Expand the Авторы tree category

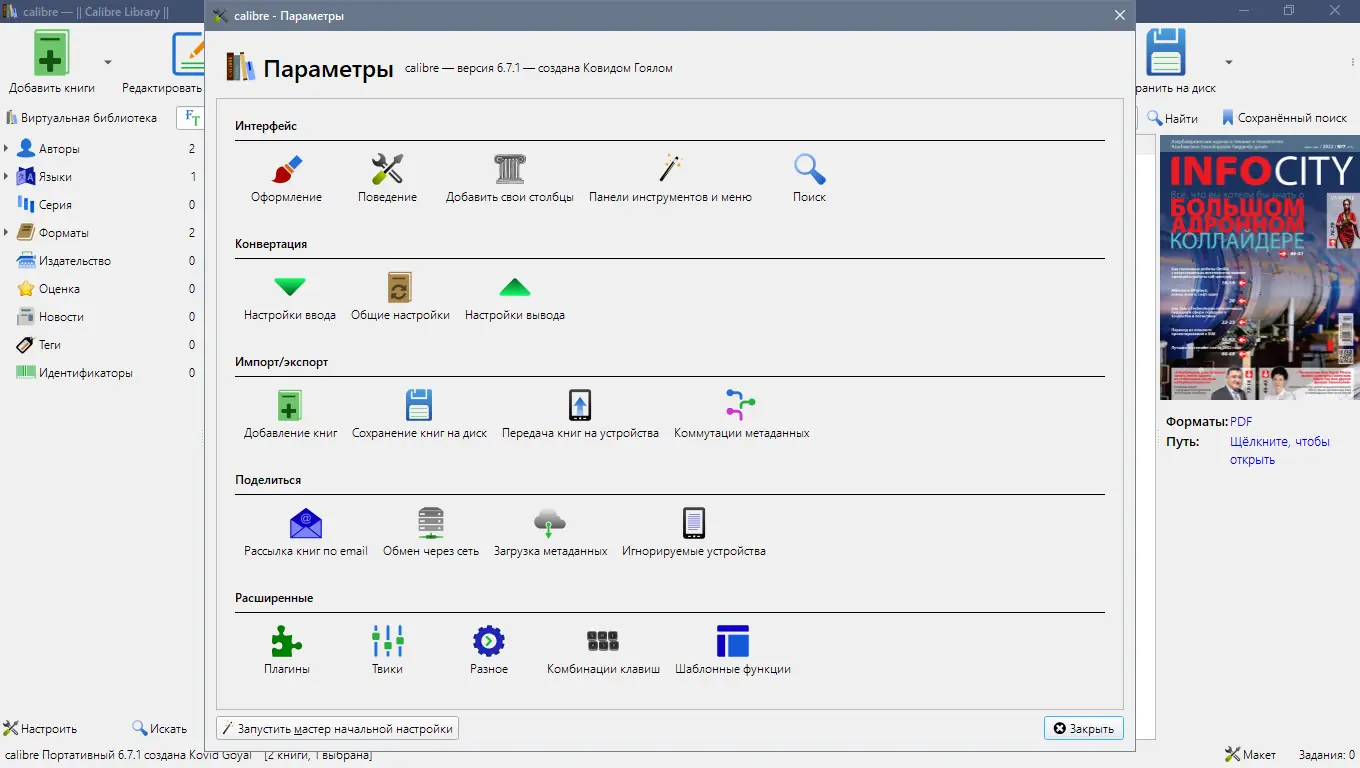click(x=6, y=149)
